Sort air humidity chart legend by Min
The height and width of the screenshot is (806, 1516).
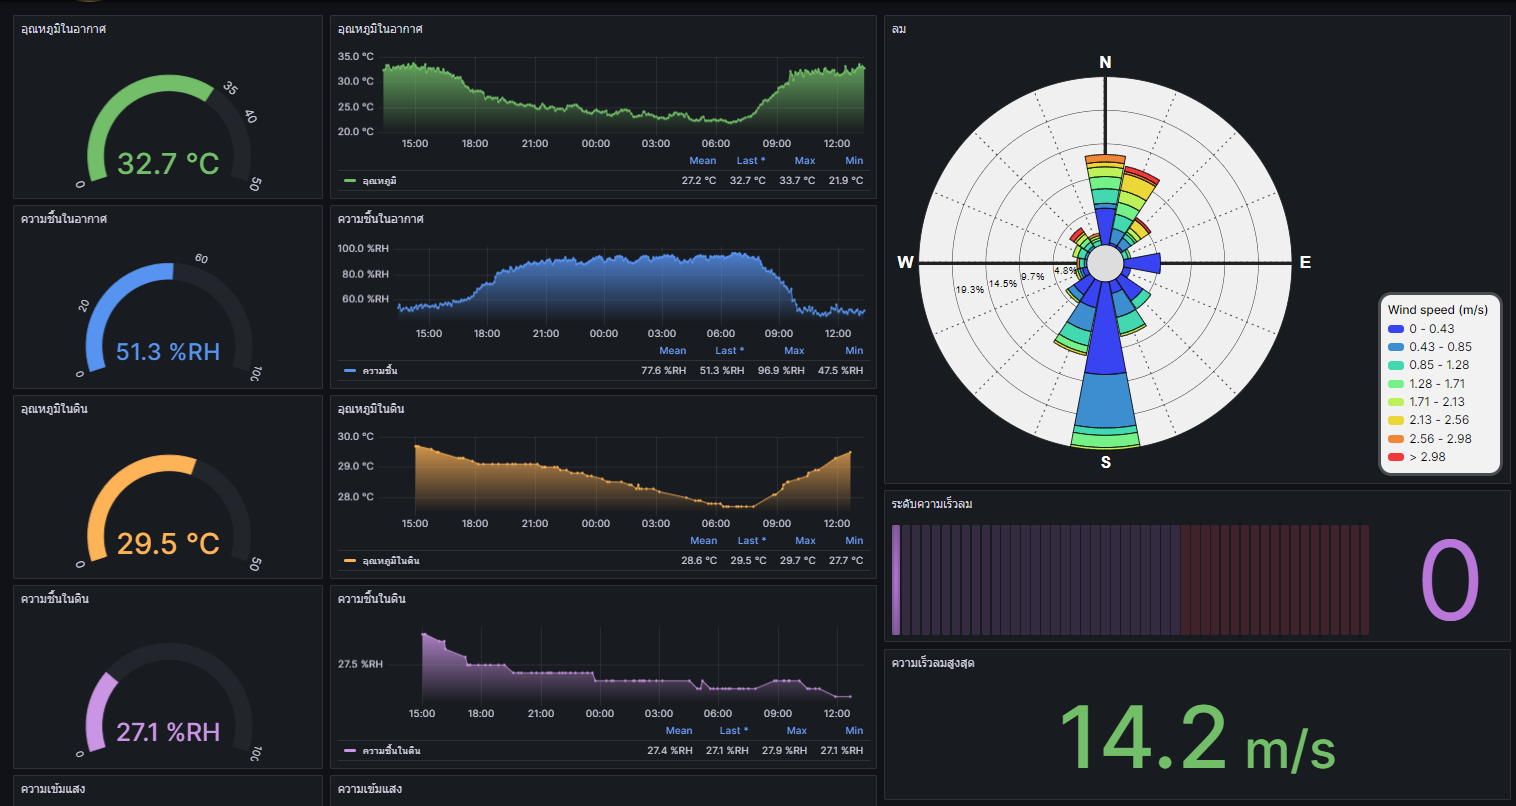pyautogui.click(x=854, y=350)
